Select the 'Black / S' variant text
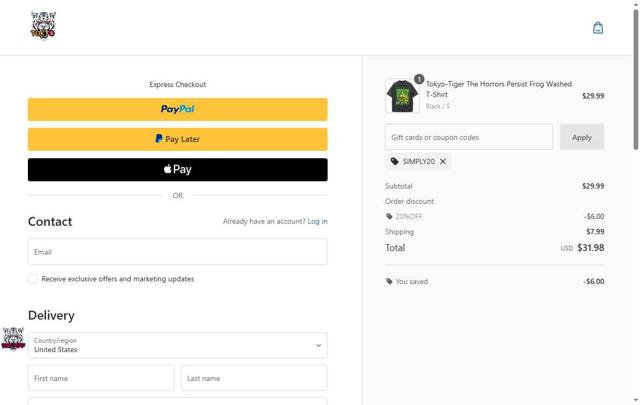The image size is (640, 405). 438,106
